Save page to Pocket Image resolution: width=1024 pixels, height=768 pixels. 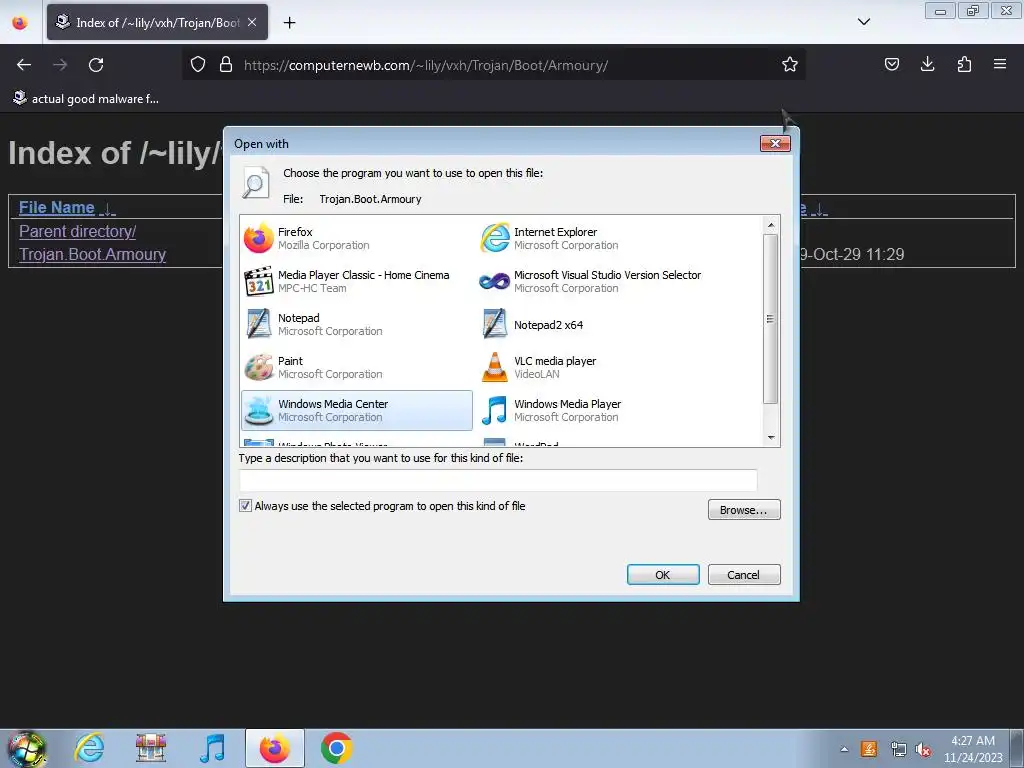891,65
